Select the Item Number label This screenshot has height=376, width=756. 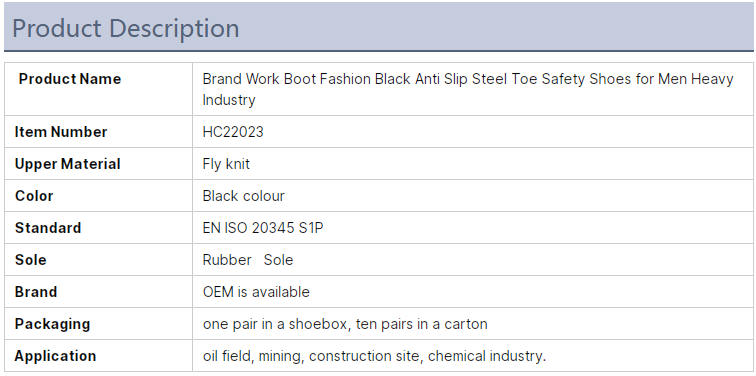tap(61, 132)
